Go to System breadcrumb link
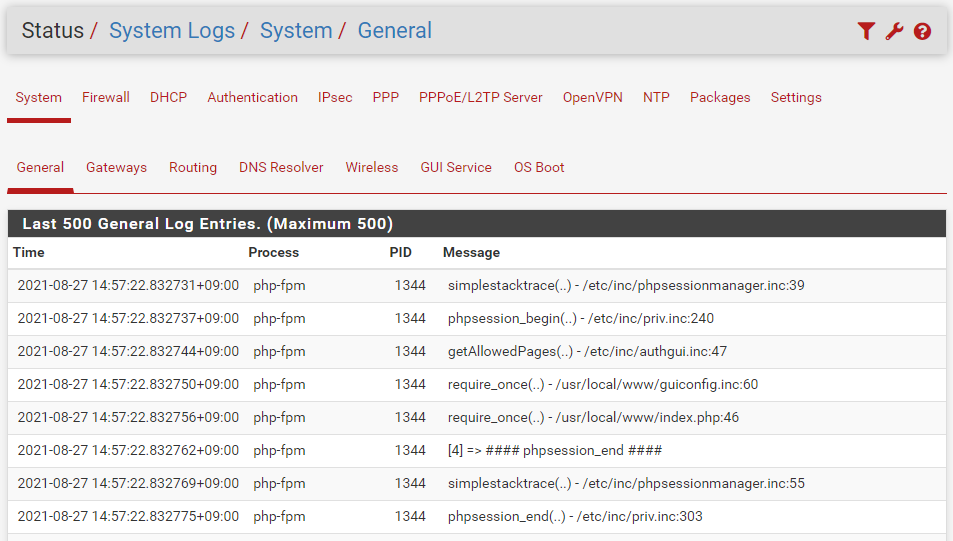 point(296,30)
